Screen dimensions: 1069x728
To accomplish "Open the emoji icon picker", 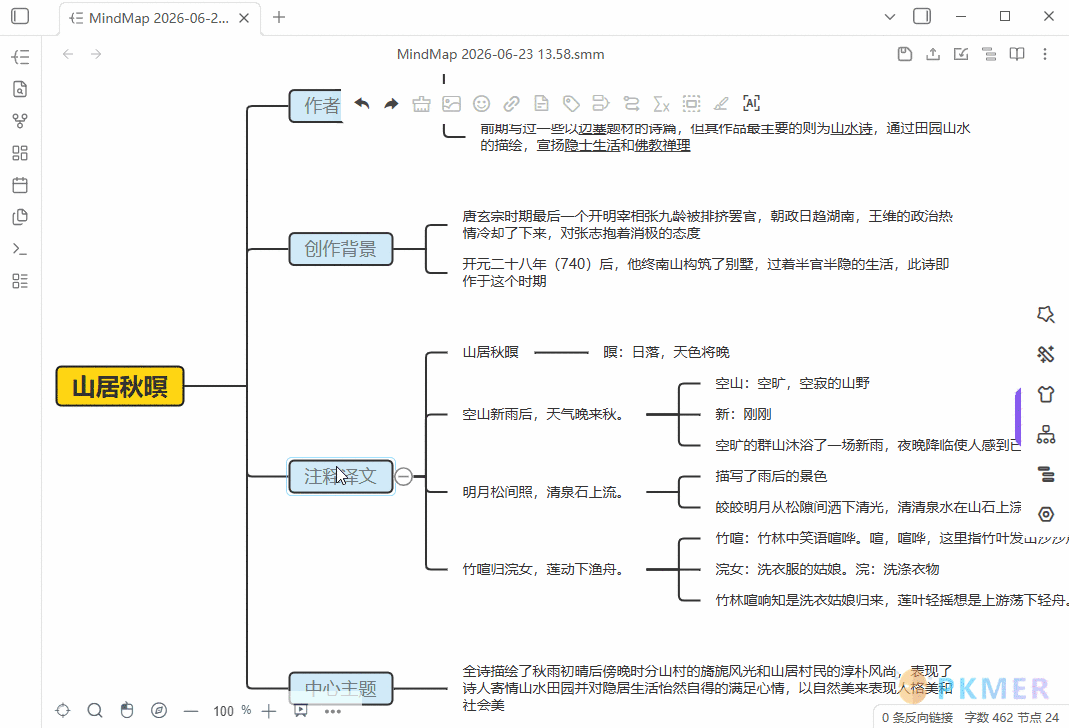I will [x=481, y=104].
